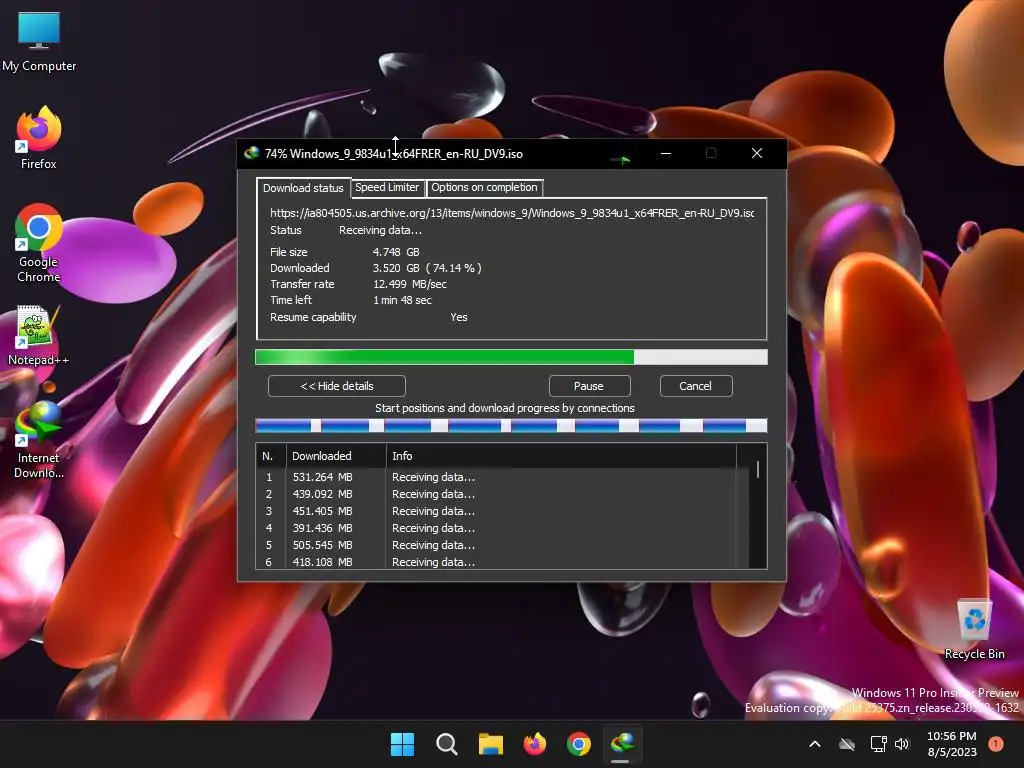The image size is (1024, 768).
Task: Click the 12.499 MB/sec transfer rate value
Action: click(409, 284)
